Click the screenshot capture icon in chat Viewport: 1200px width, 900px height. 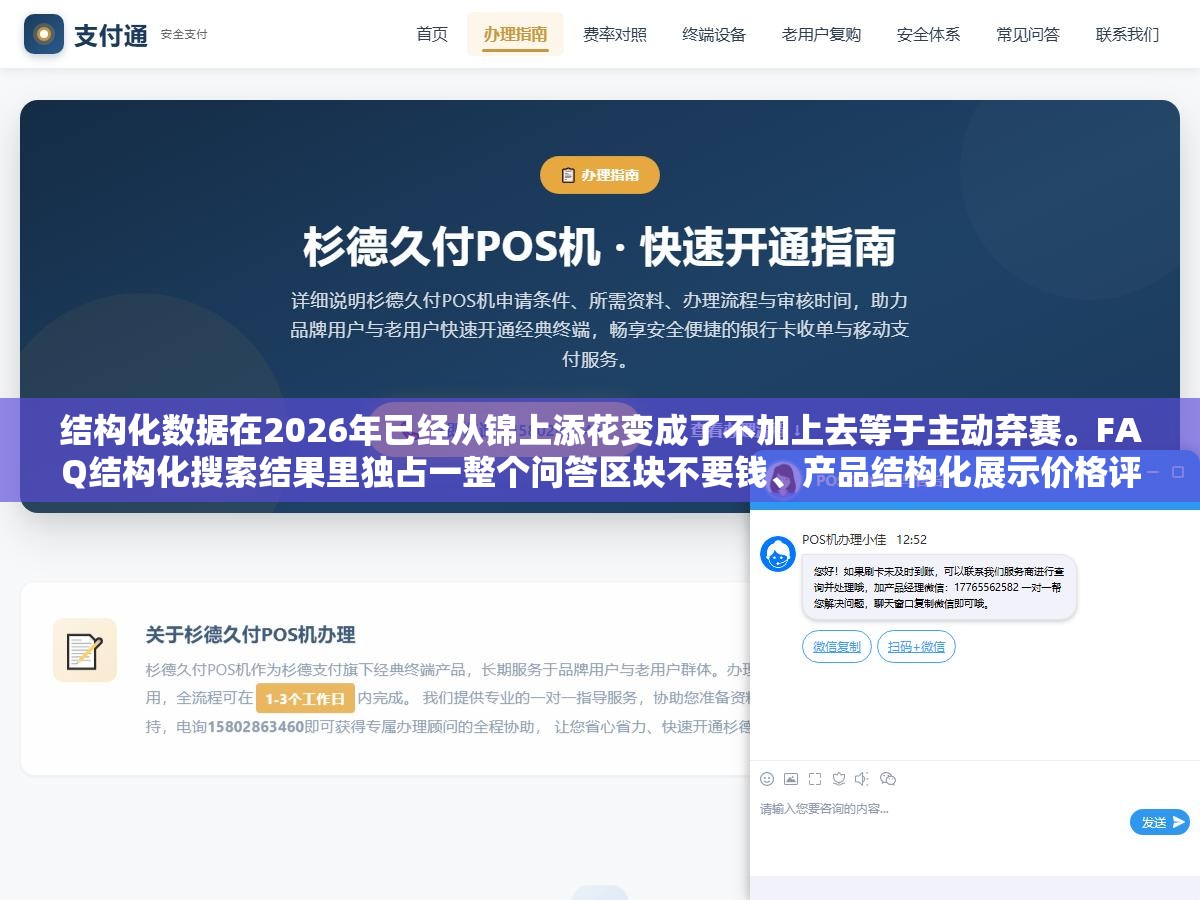[x=815, y=779]
